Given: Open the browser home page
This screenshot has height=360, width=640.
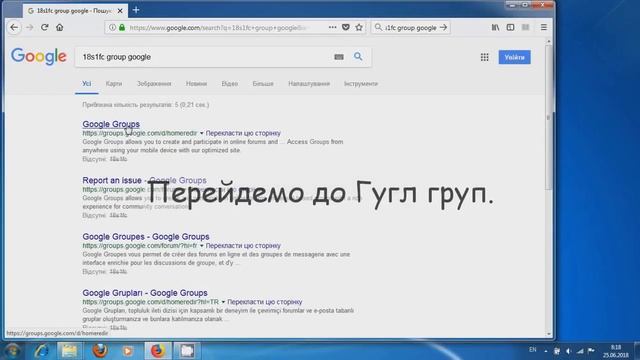Looking at the screenshot, I should (x=60, y=27).
